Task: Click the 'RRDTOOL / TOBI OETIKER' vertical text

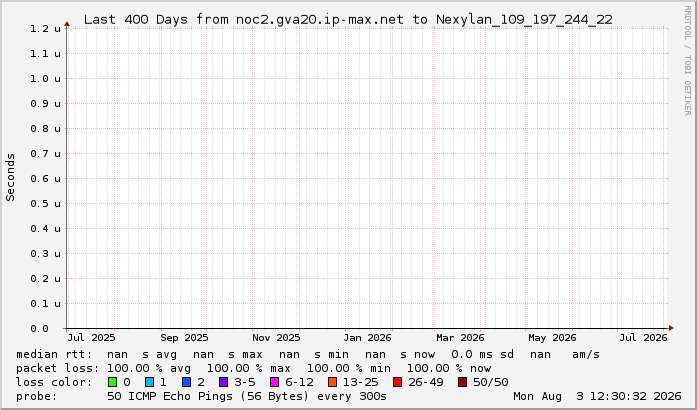Action: click(x=687, y=60)
